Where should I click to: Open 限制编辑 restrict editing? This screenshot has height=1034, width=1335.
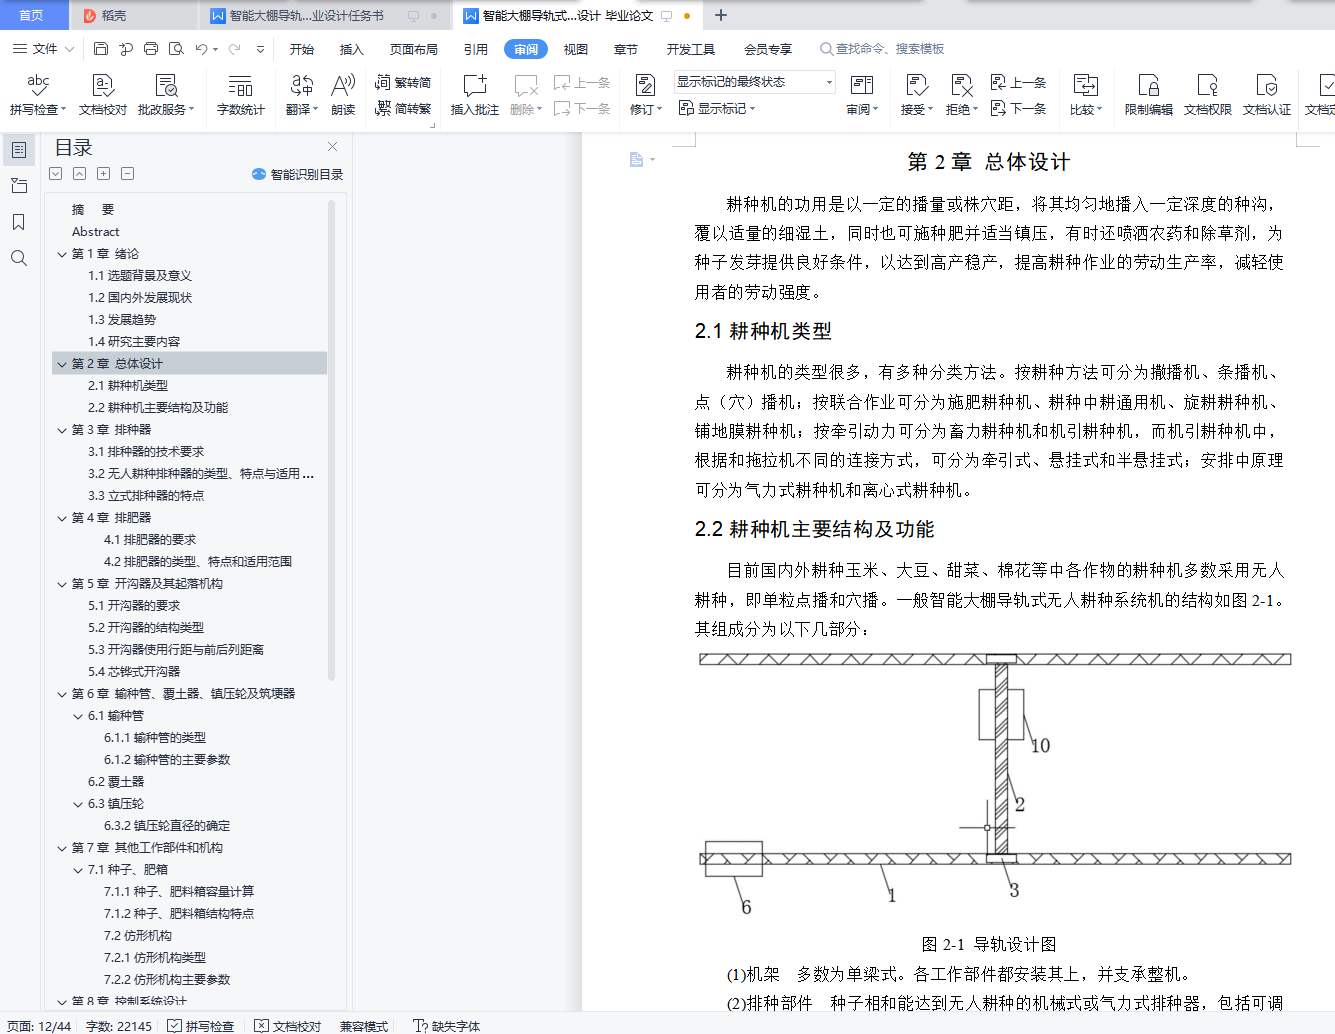[1149, 95]
